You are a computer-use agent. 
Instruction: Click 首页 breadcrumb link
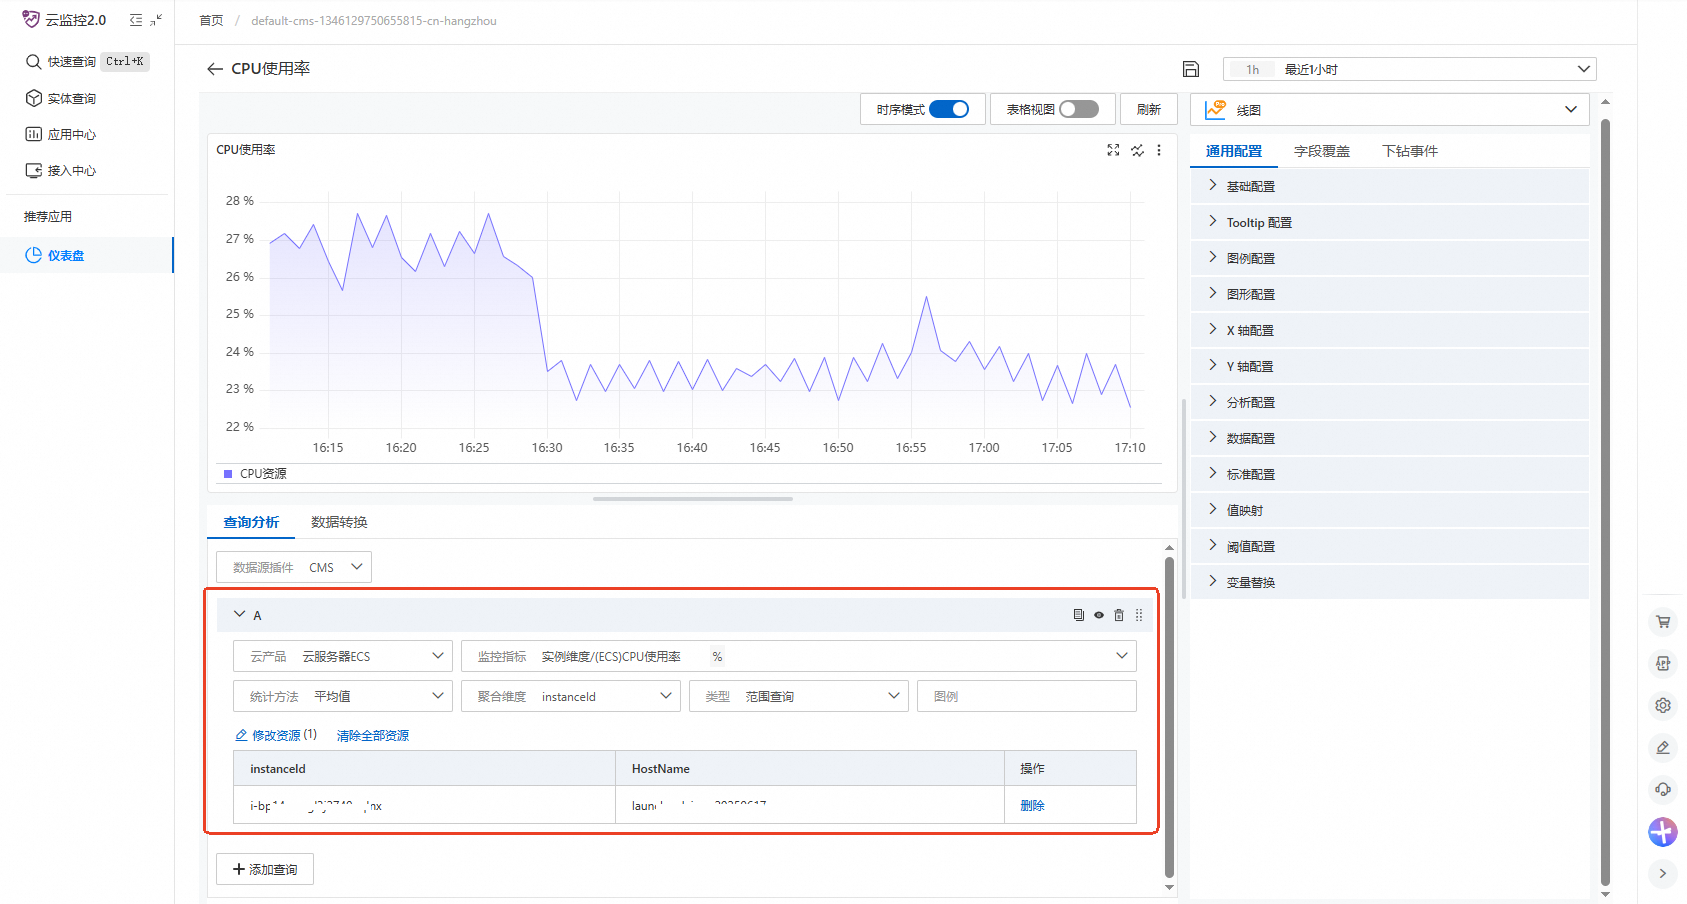tap(211, 21)
